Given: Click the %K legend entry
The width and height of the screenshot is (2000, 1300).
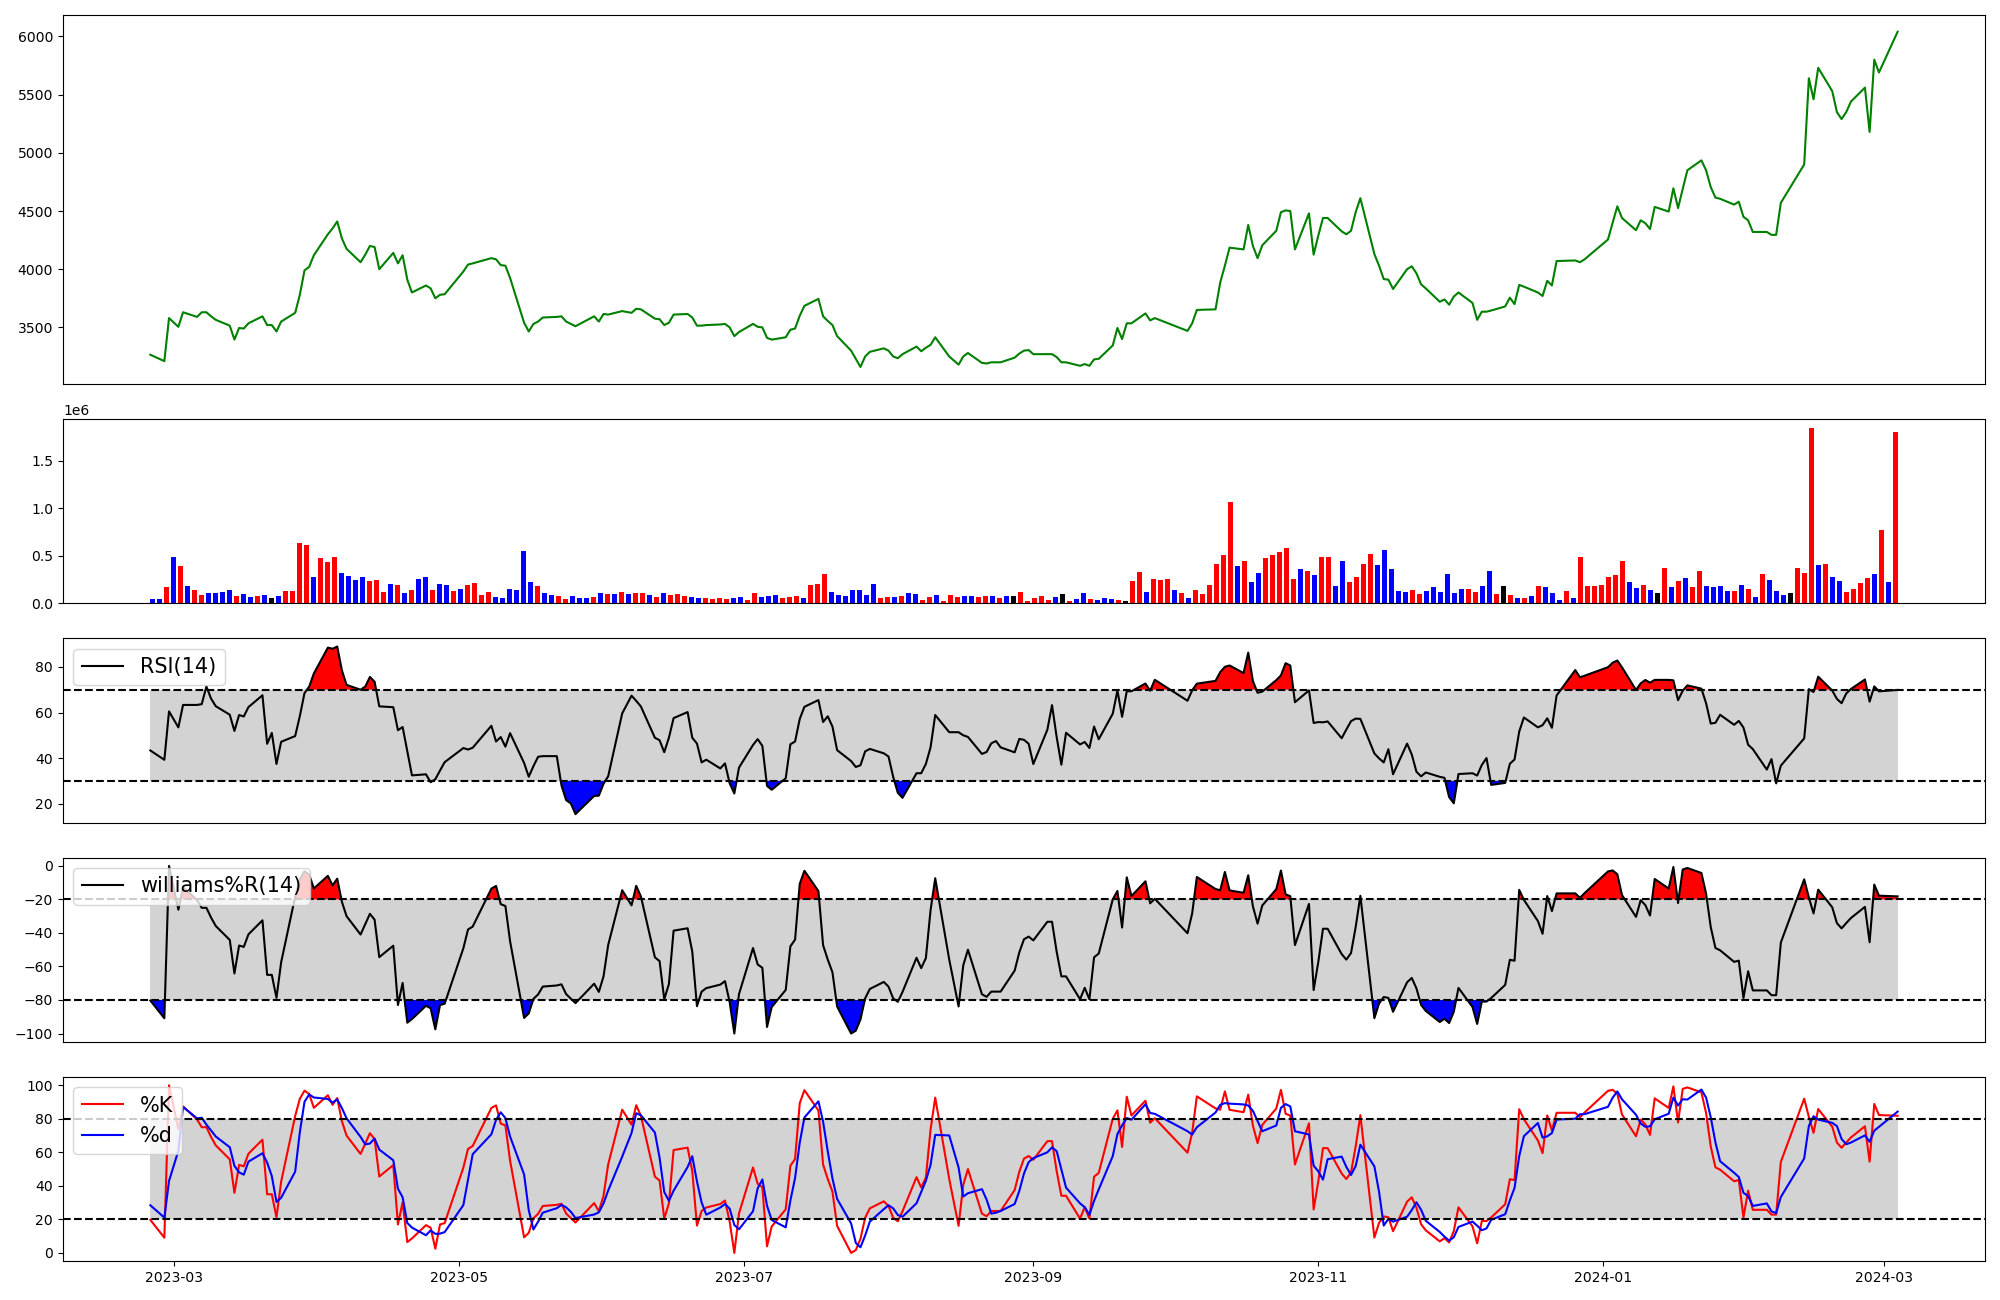Looking at the screenshot, I should coord(156,1104).
